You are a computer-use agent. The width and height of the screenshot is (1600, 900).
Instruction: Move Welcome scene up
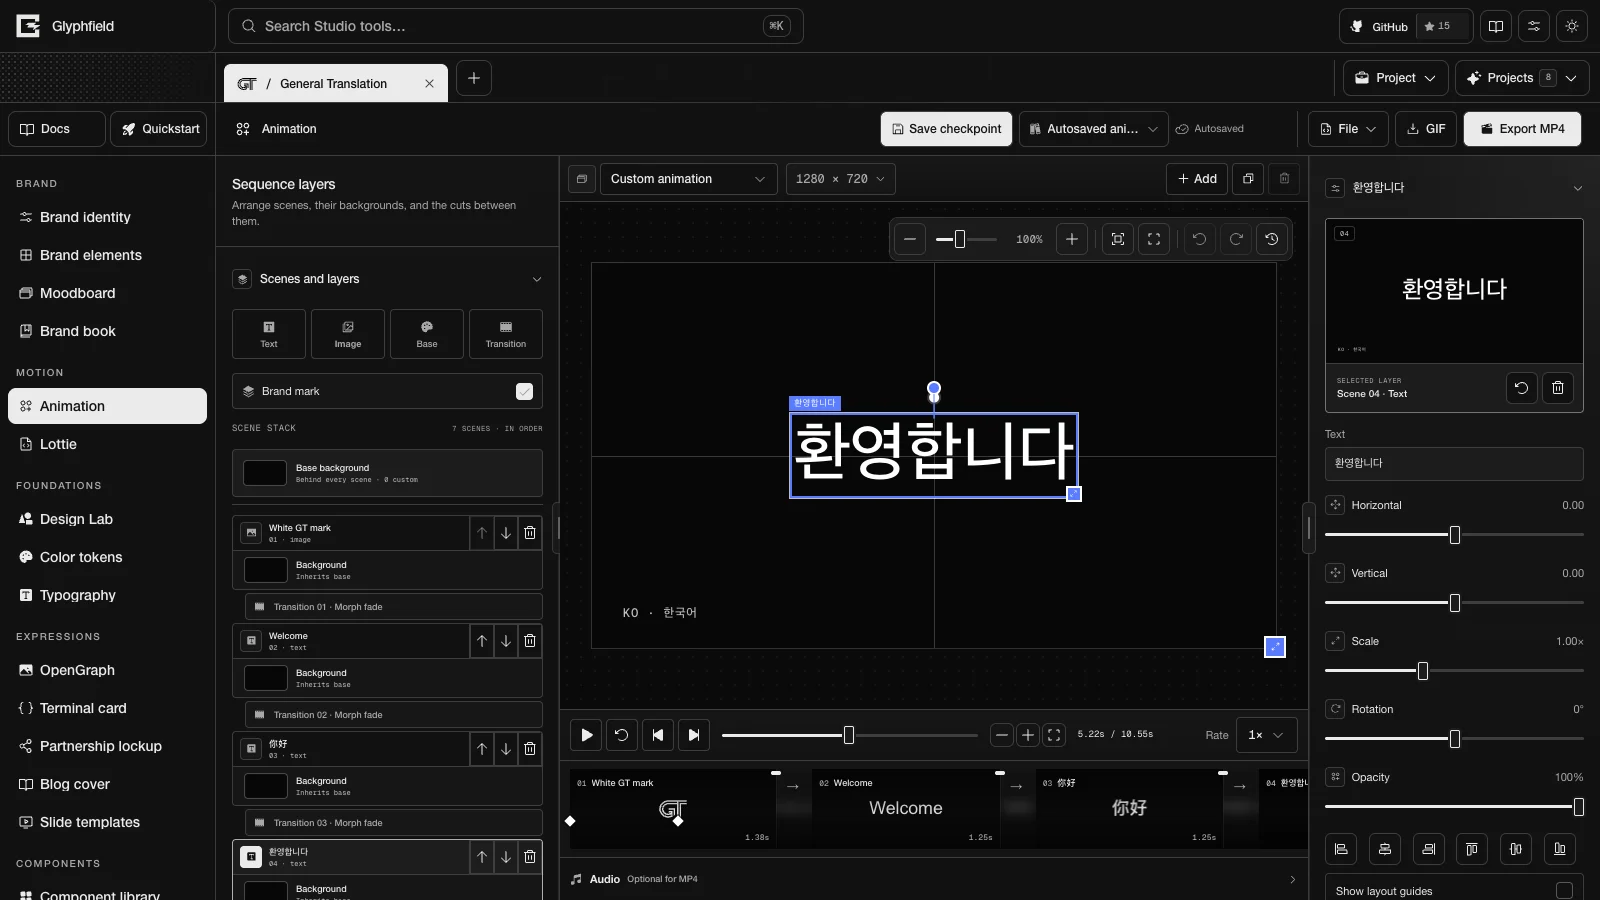482,641
